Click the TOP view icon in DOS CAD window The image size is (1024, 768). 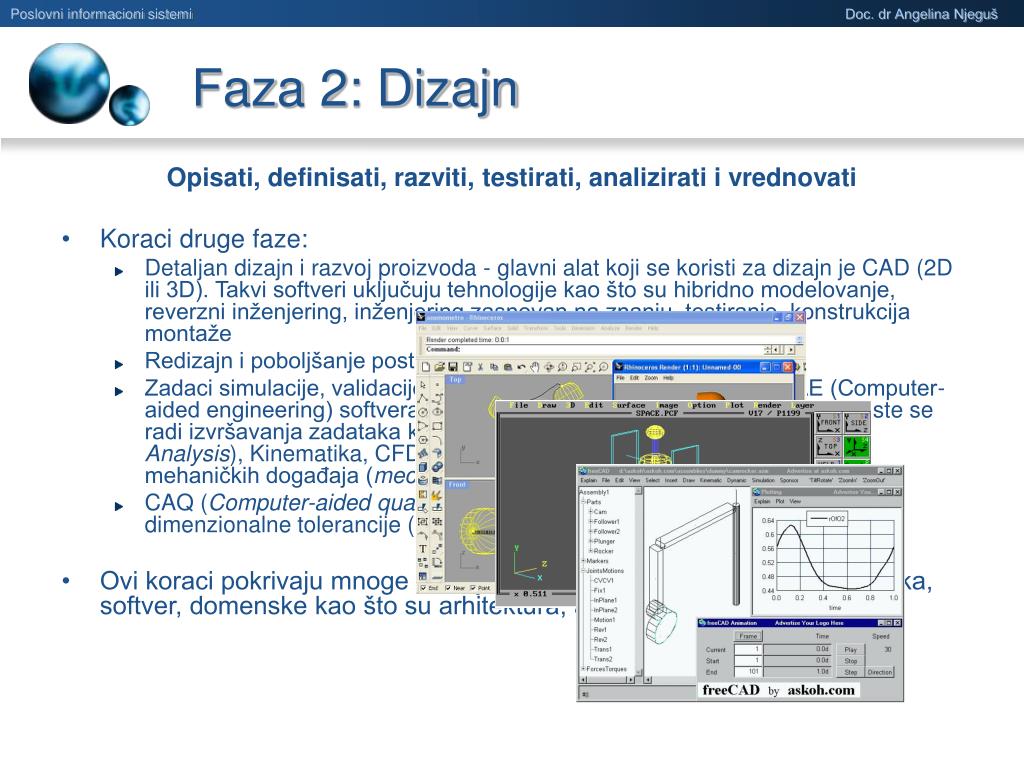[x=829, y=447]
